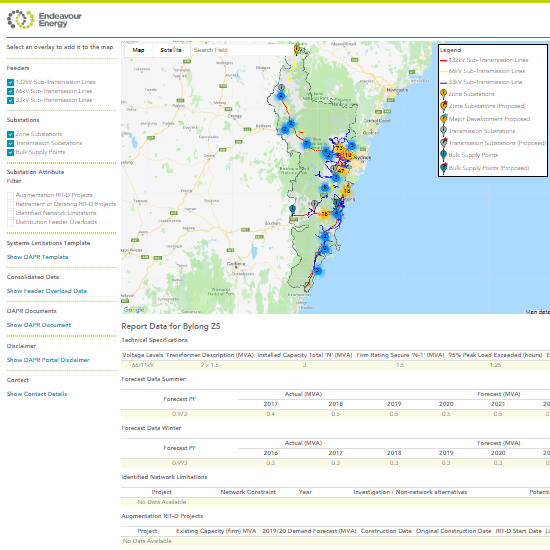Open Show Contact Details link
The height and width of the screenshot is (550, 550).
coord(37,394)
